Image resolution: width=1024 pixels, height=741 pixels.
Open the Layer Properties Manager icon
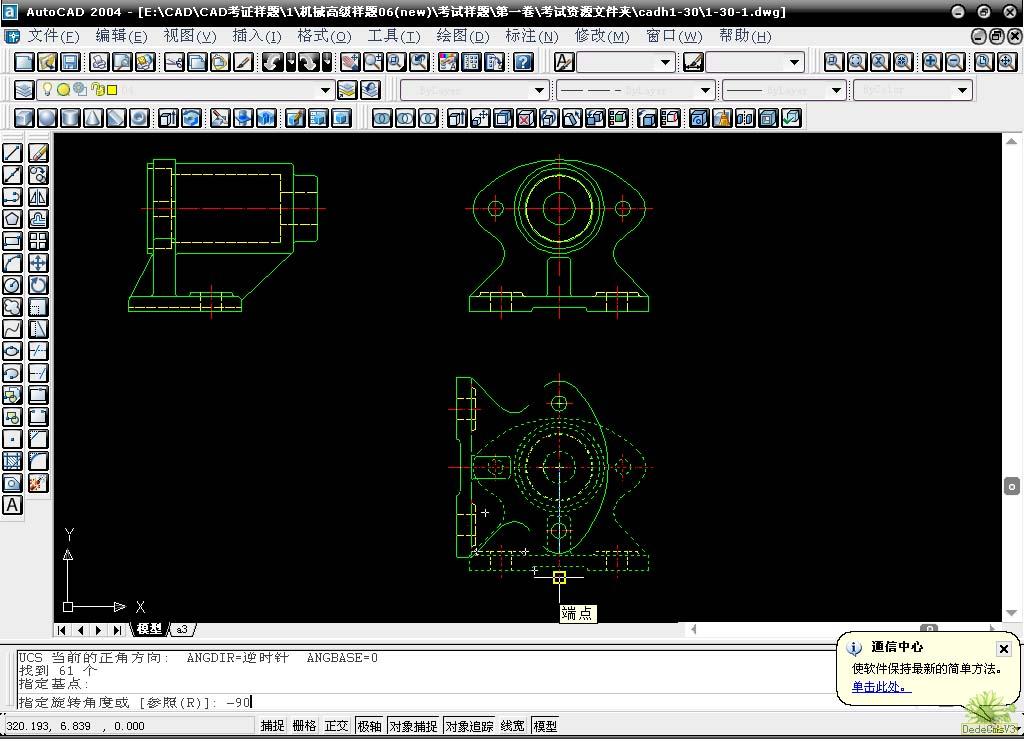click(x=24, y=90)
